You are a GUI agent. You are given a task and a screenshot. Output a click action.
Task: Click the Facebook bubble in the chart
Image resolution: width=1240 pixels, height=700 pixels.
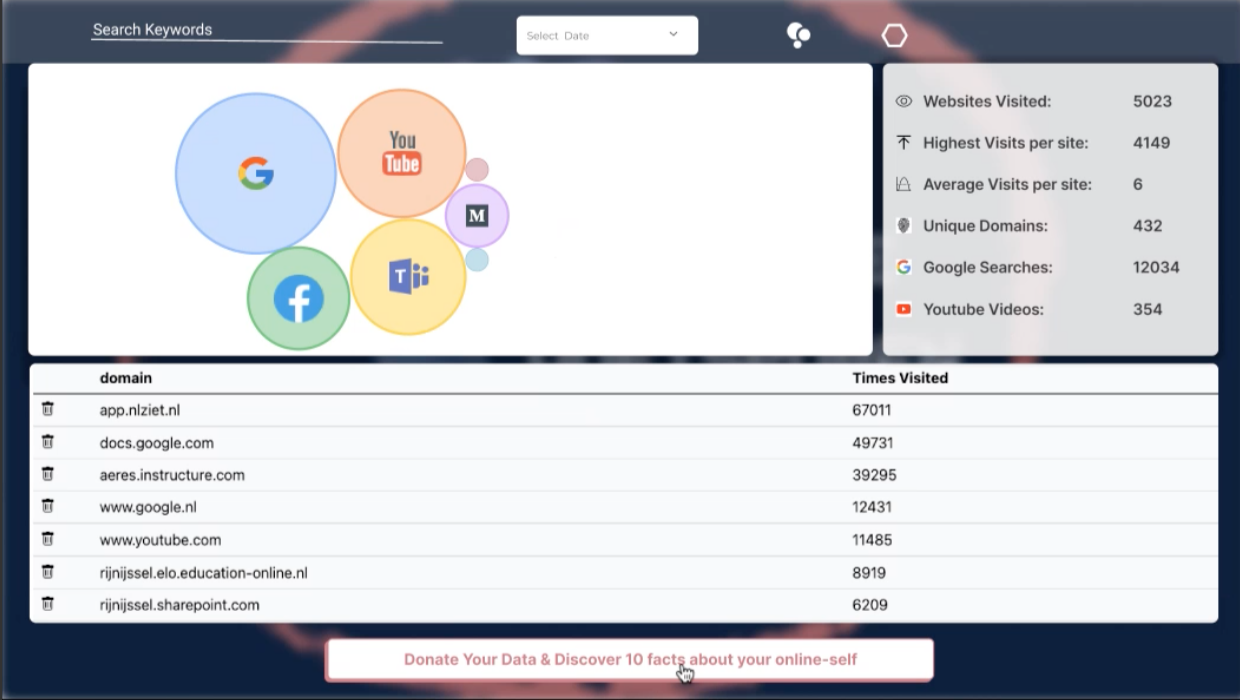[298, 299]
